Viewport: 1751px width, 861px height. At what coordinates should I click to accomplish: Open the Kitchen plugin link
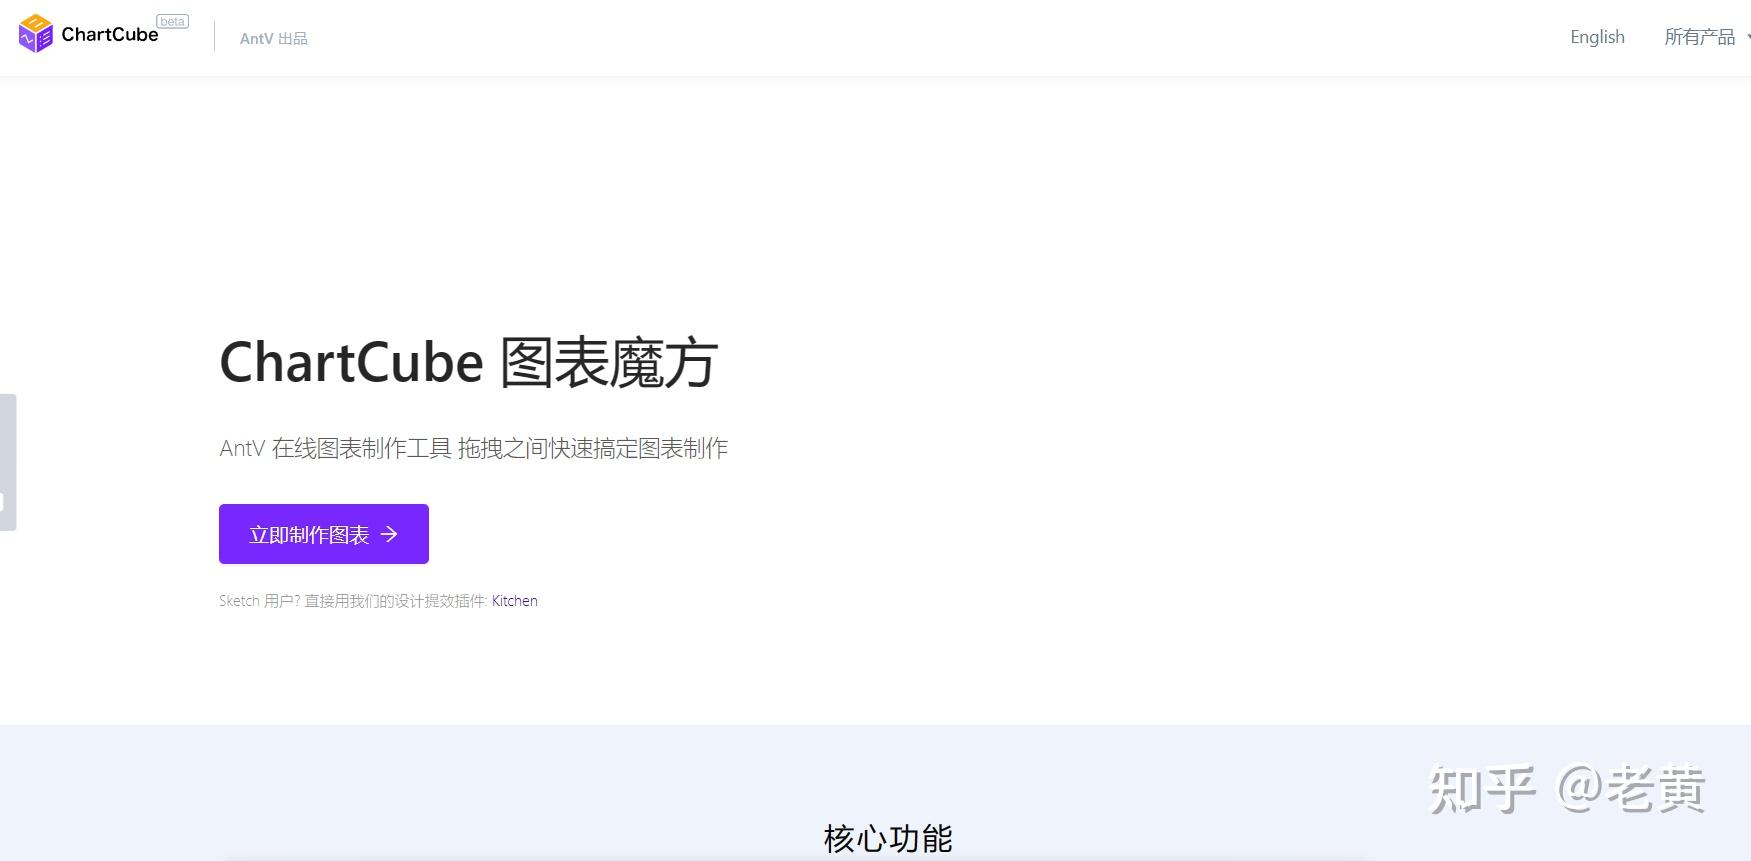pos(515,601)
